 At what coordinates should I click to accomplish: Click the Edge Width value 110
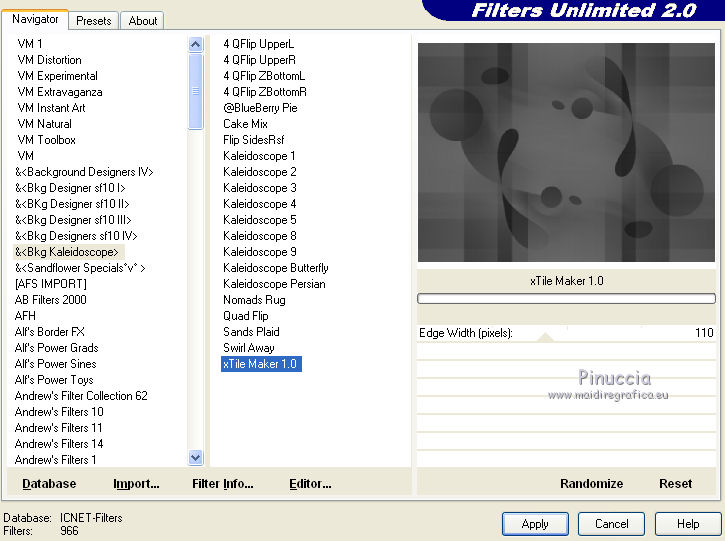(x=704, y=333)
